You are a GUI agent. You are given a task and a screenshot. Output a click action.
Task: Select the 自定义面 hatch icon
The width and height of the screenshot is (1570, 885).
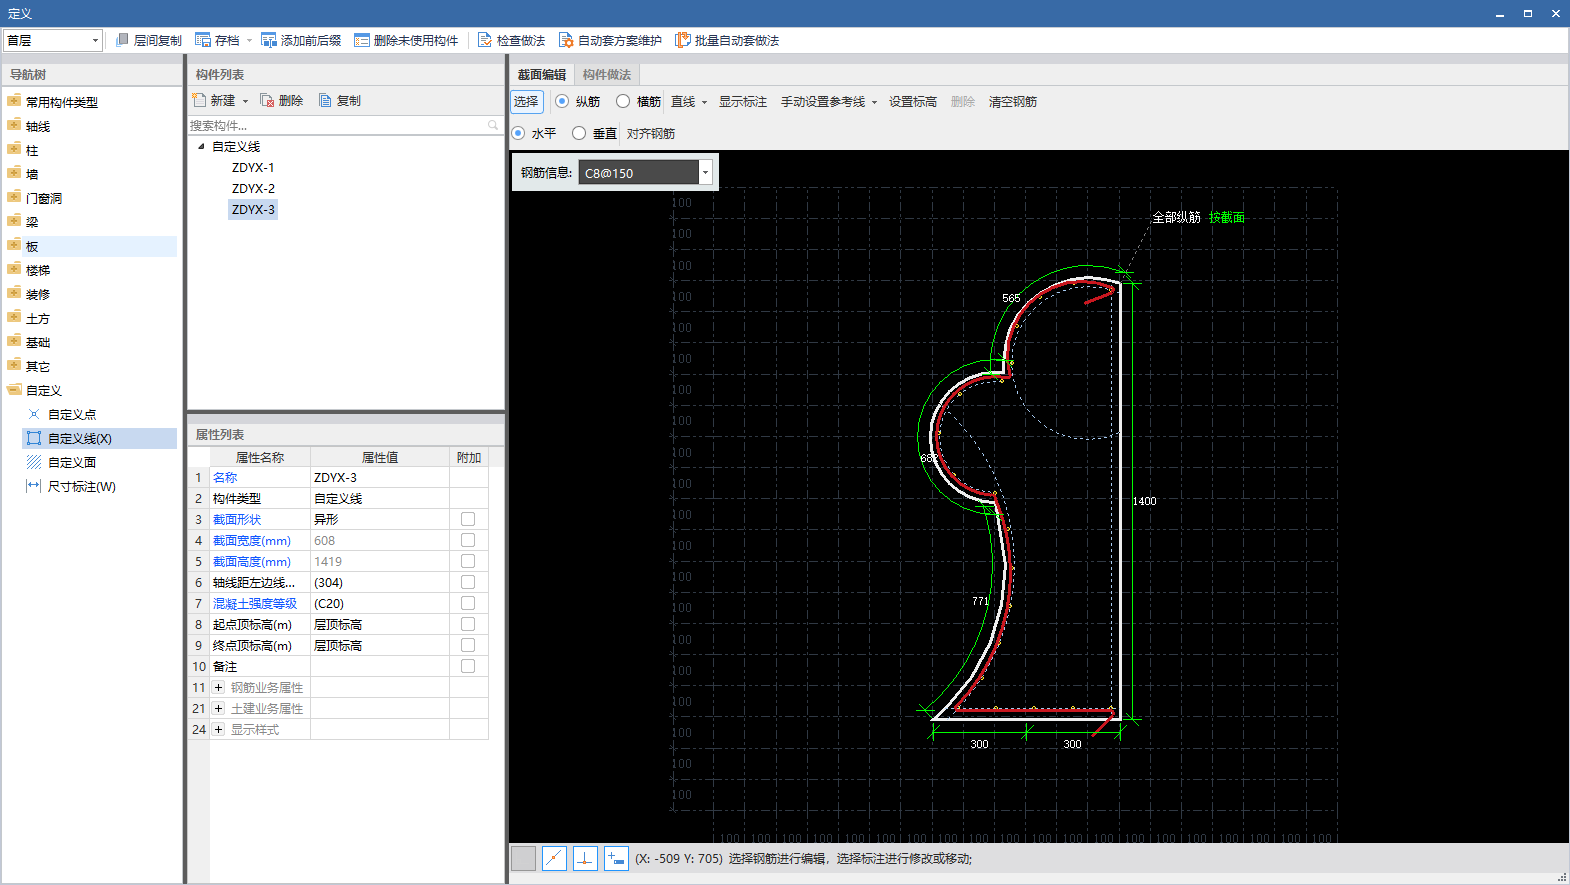34,462
